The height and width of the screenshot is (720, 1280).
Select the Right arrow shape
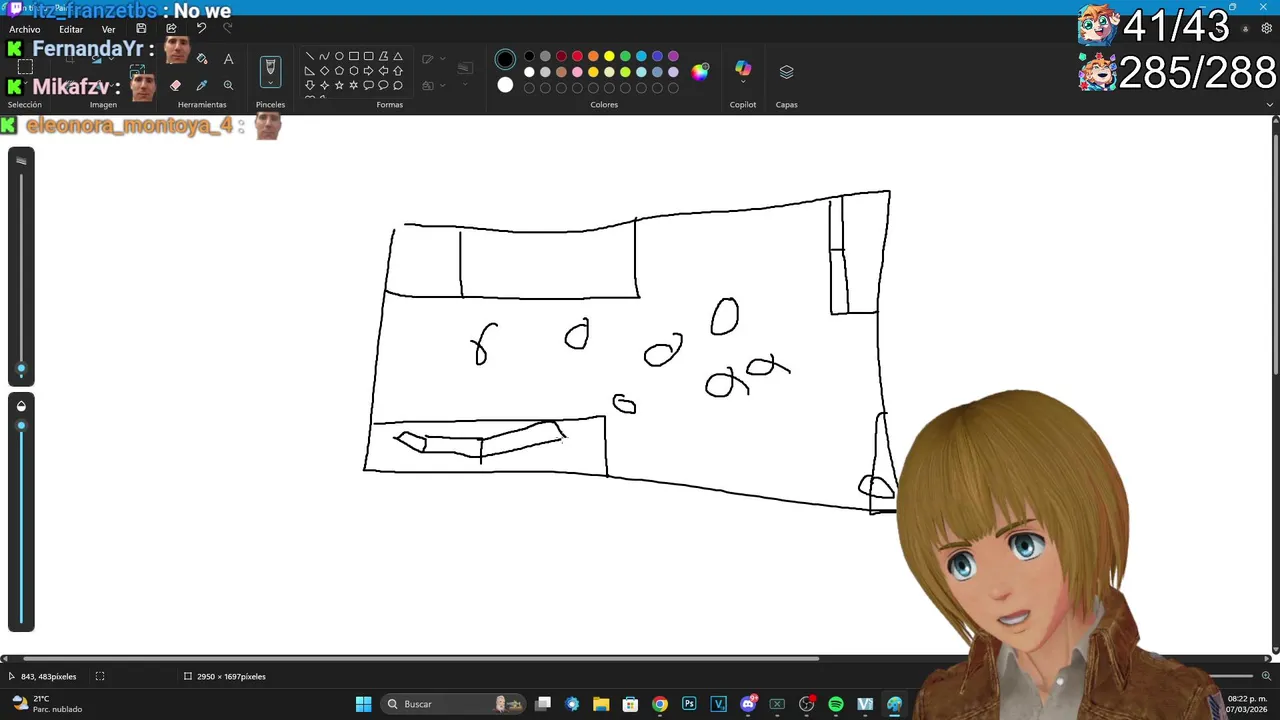pyautogui.click(x=368, y=71)
